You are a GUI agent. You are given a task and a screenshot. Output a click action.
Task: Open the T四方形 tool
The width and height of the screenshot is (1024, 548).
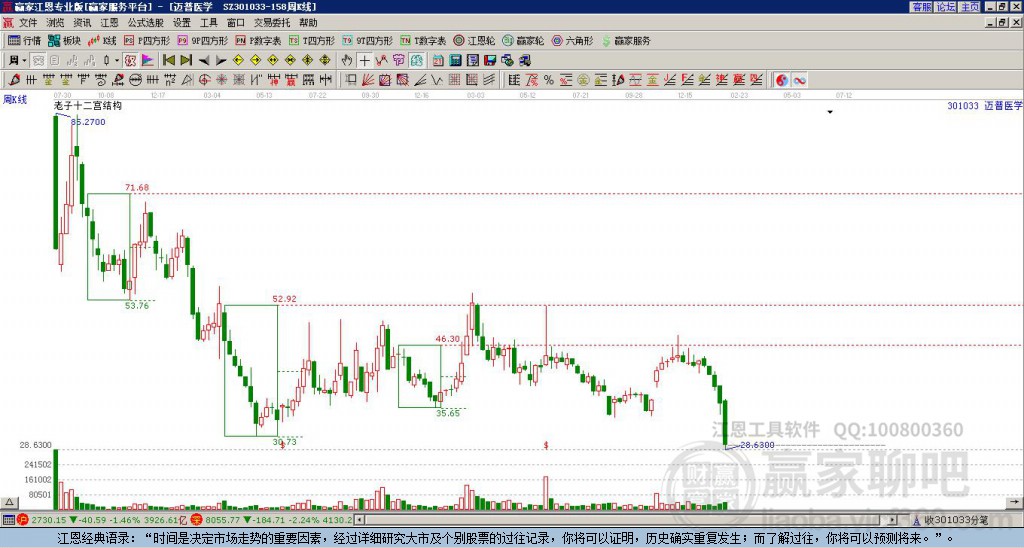click(x=312, y=40)
